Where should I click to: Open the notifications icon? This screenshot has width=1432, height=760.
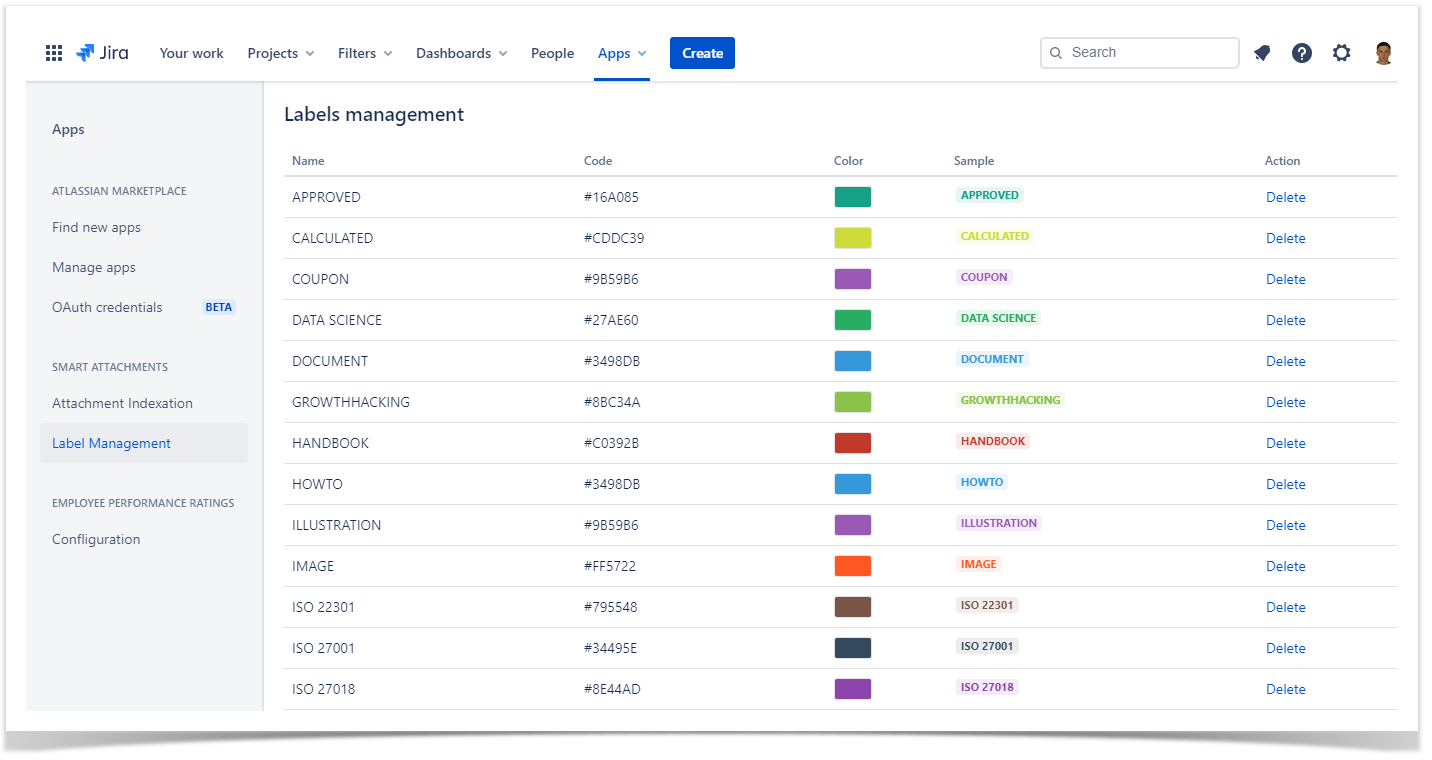[1262, 53]
